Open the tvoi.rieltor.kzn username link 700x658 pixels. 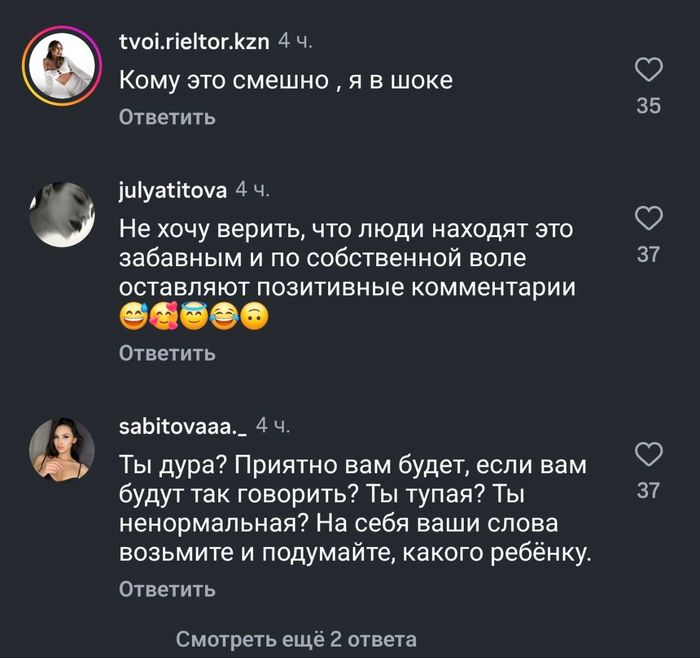pos(194,42)
